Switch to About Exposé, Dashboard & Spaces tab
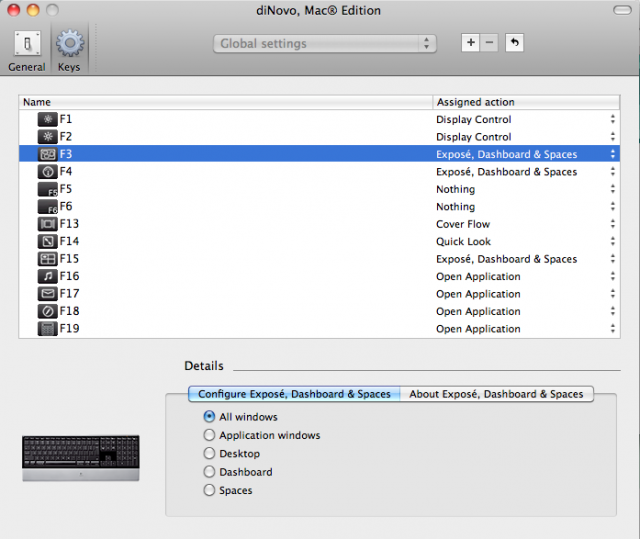Viewport: 640px width, 539px height. [x=496, y=394]
